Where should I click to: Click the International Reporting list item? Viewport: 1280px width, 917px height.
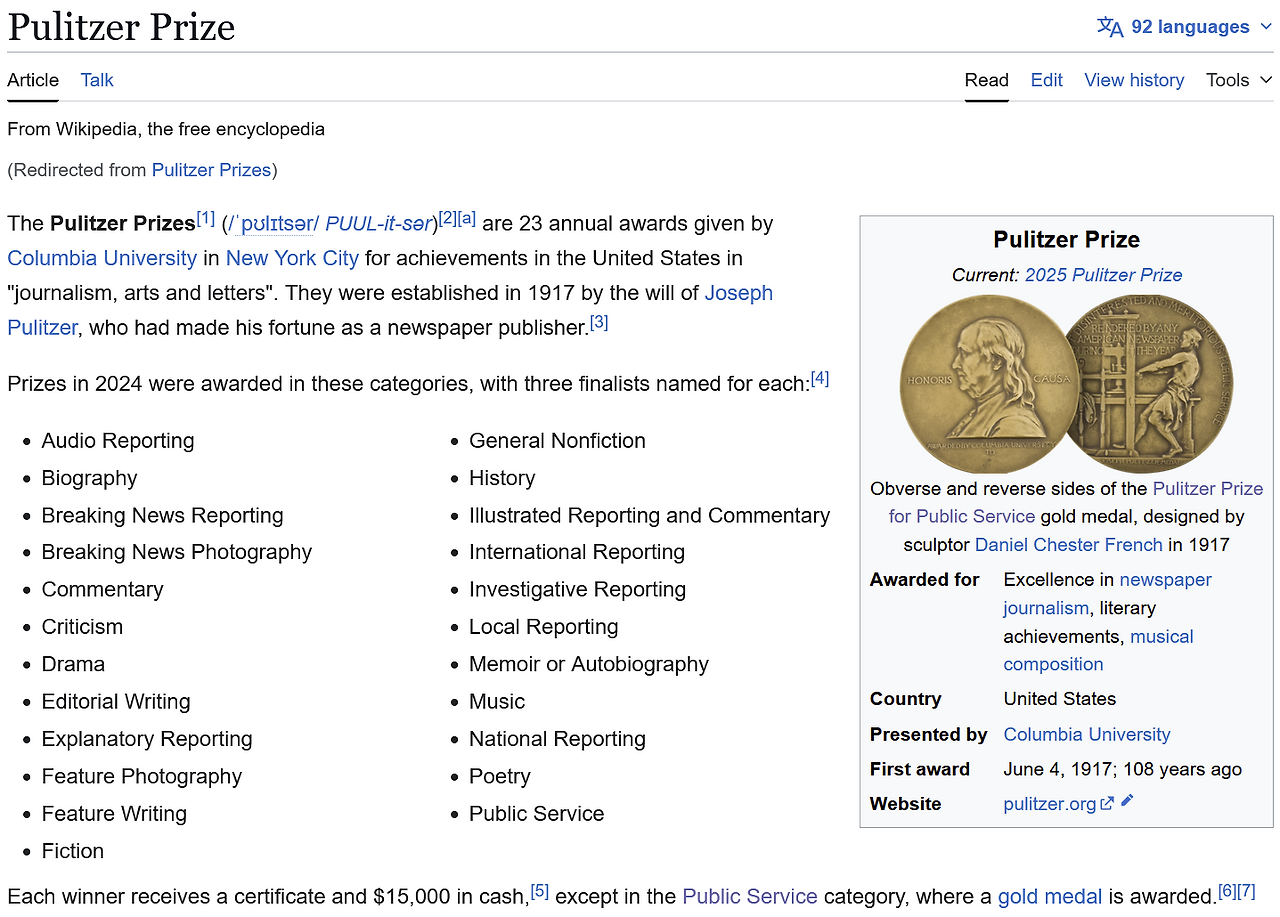point(577,552)
